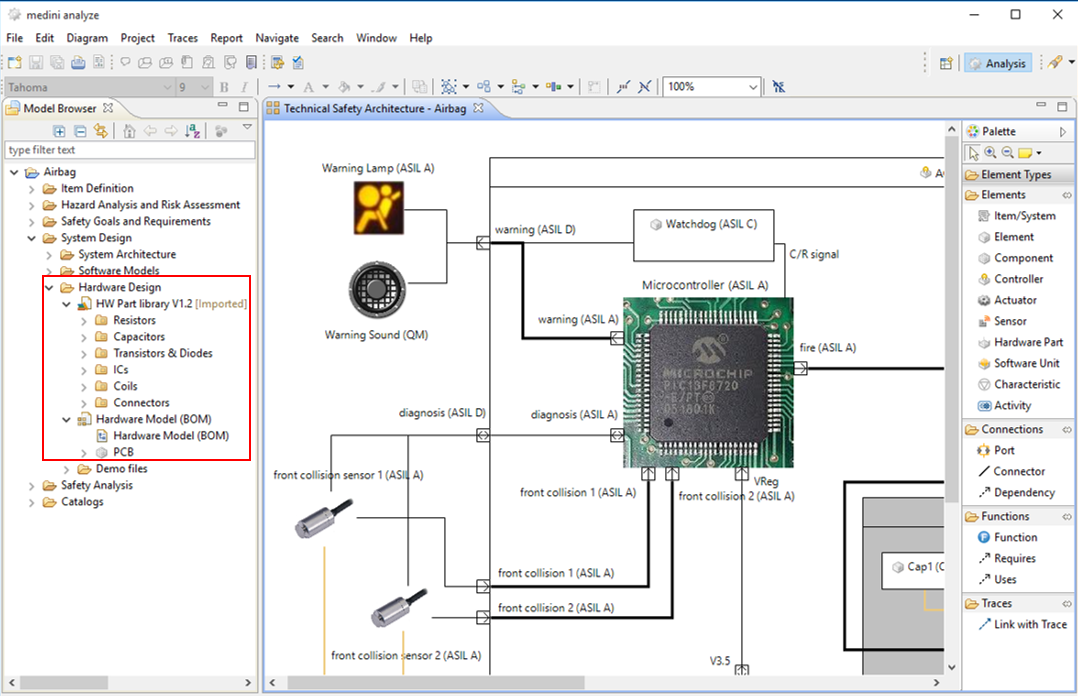Close the Technical Safety Architecture tab

[478, 108]
